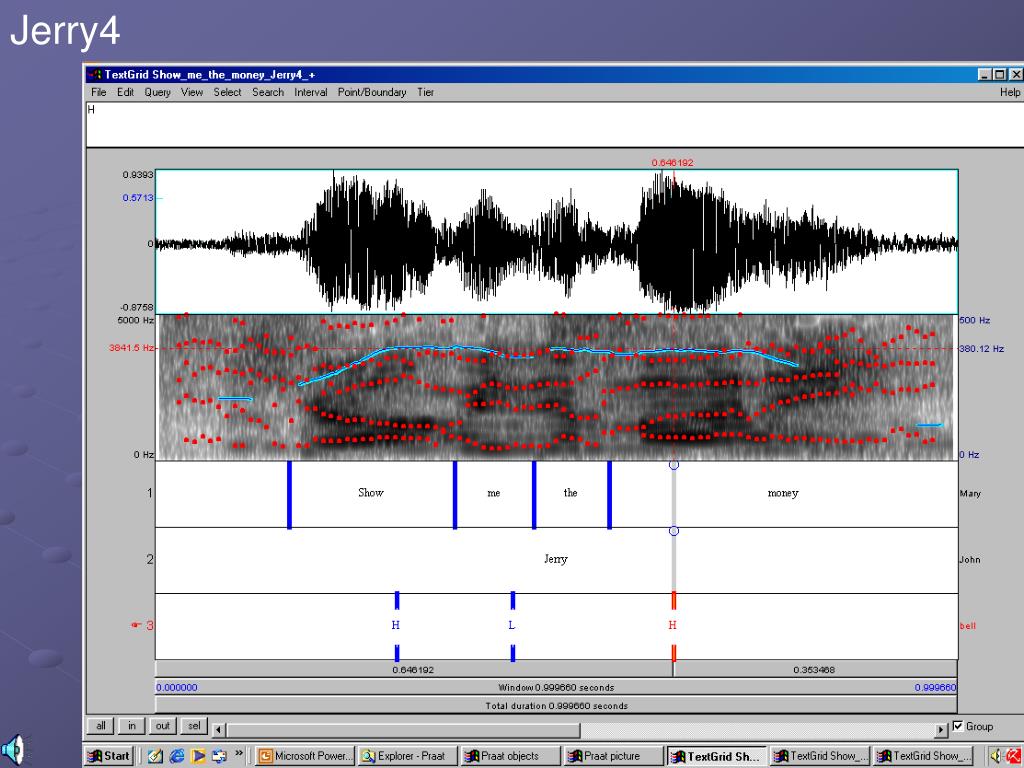The image size is (1024, 768).
Task: Open the Search menu
Action: point(268,92)
